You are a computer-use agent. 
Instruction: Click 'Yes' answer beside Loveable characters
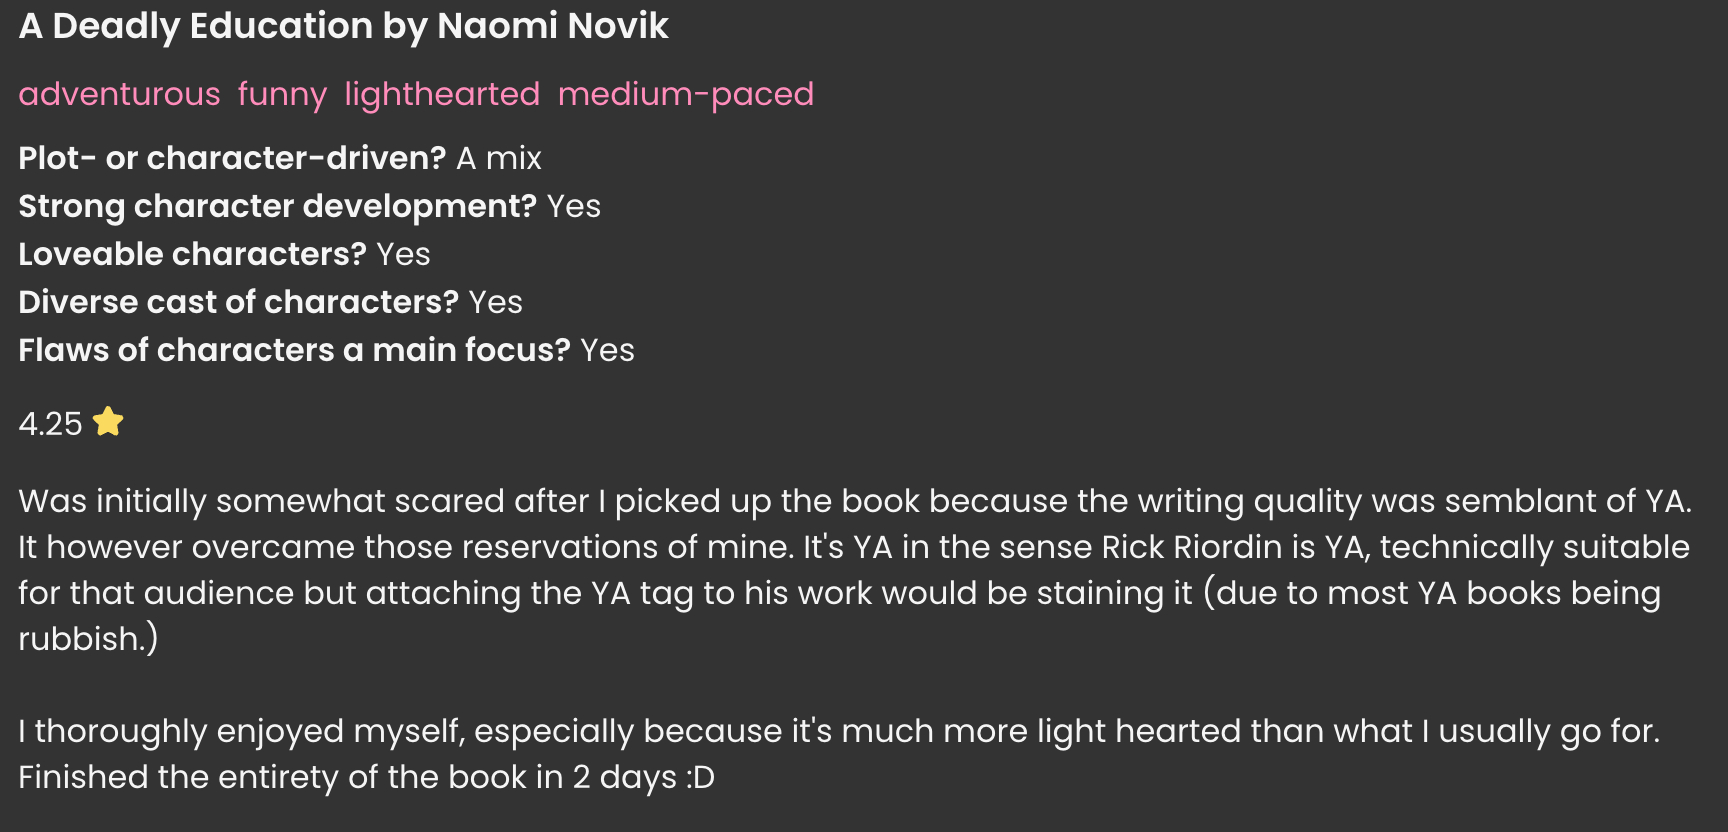tap(403, 254)
